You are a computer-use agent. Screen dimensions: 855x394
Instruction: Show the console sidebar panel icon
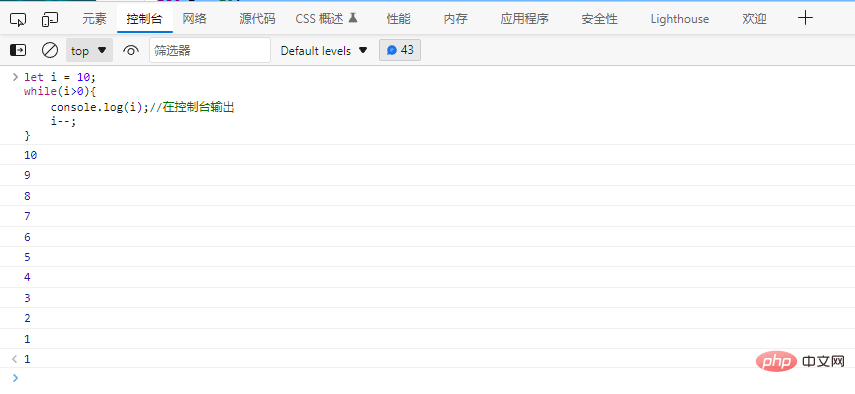click(18, 51)
